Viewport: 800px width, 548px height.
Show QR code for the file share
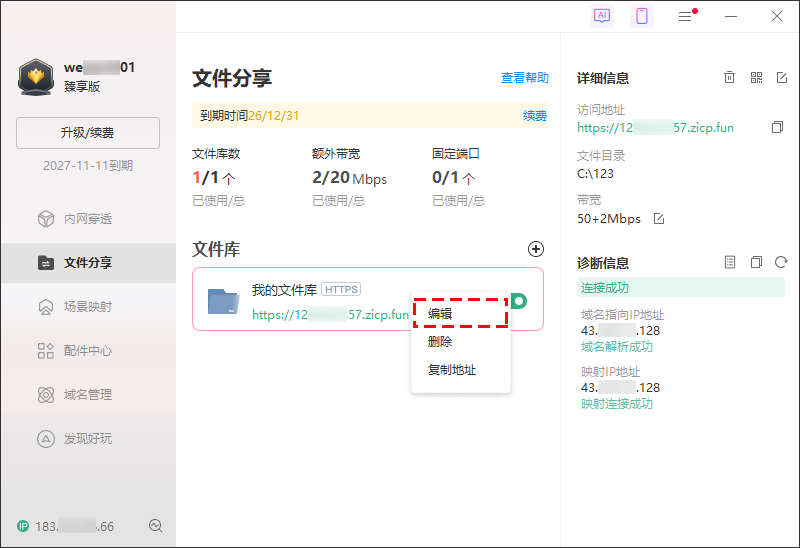[756, 78]
